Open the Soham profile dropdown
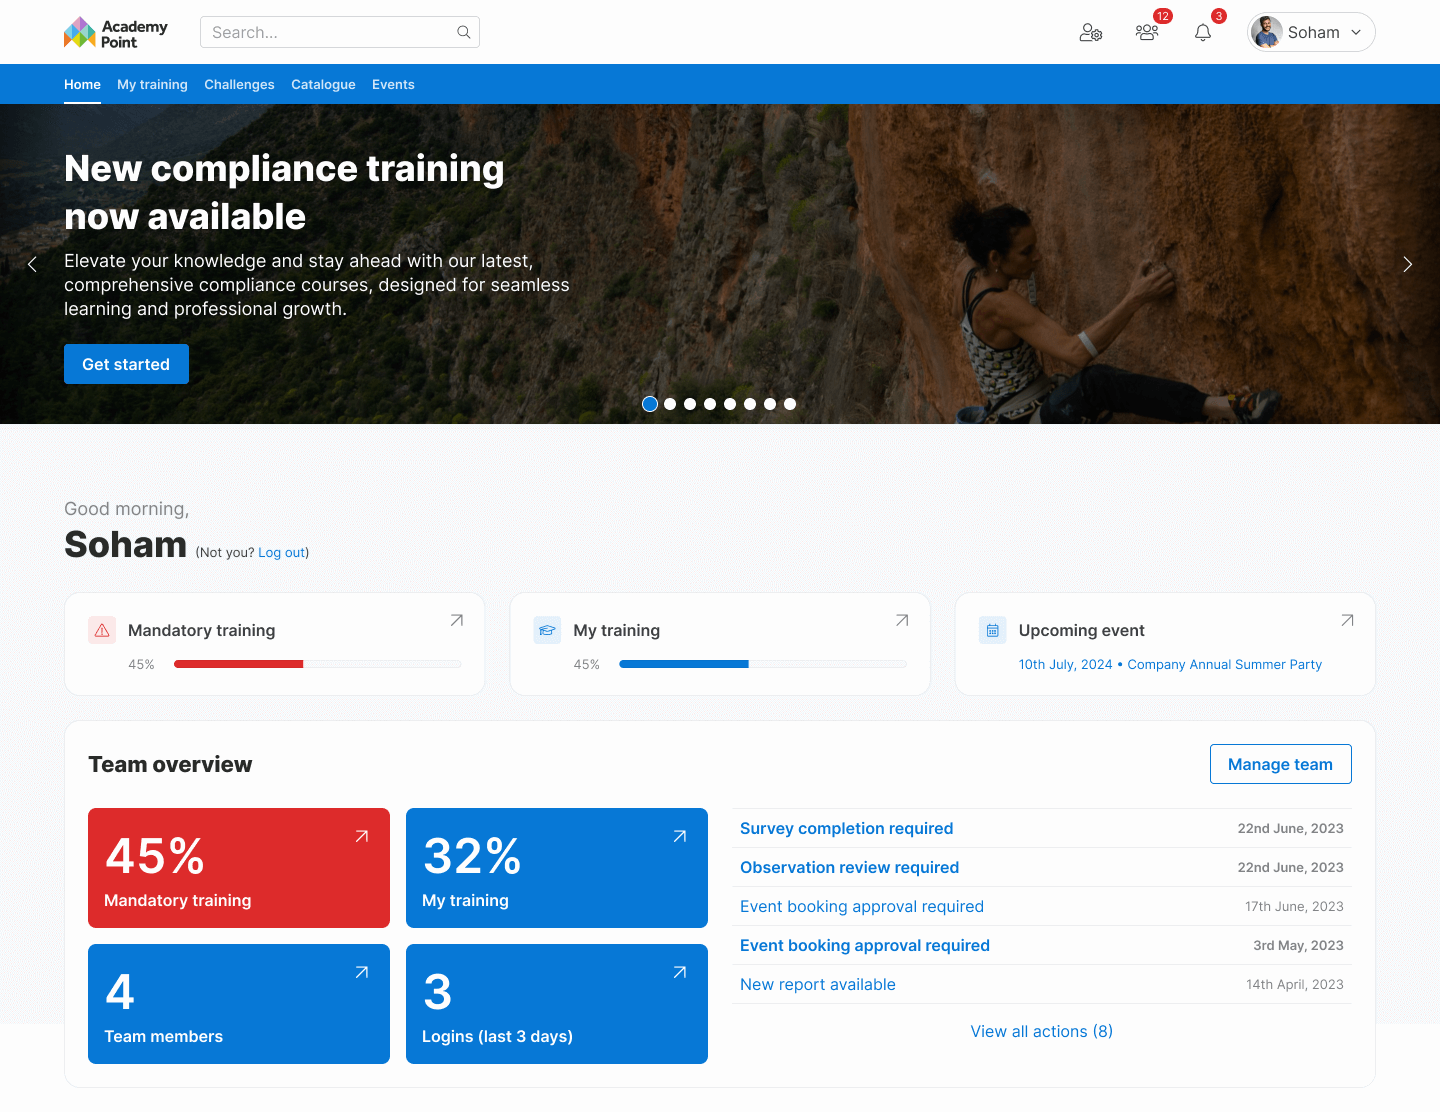1440x1112 pixels. tap(1311, 32)
